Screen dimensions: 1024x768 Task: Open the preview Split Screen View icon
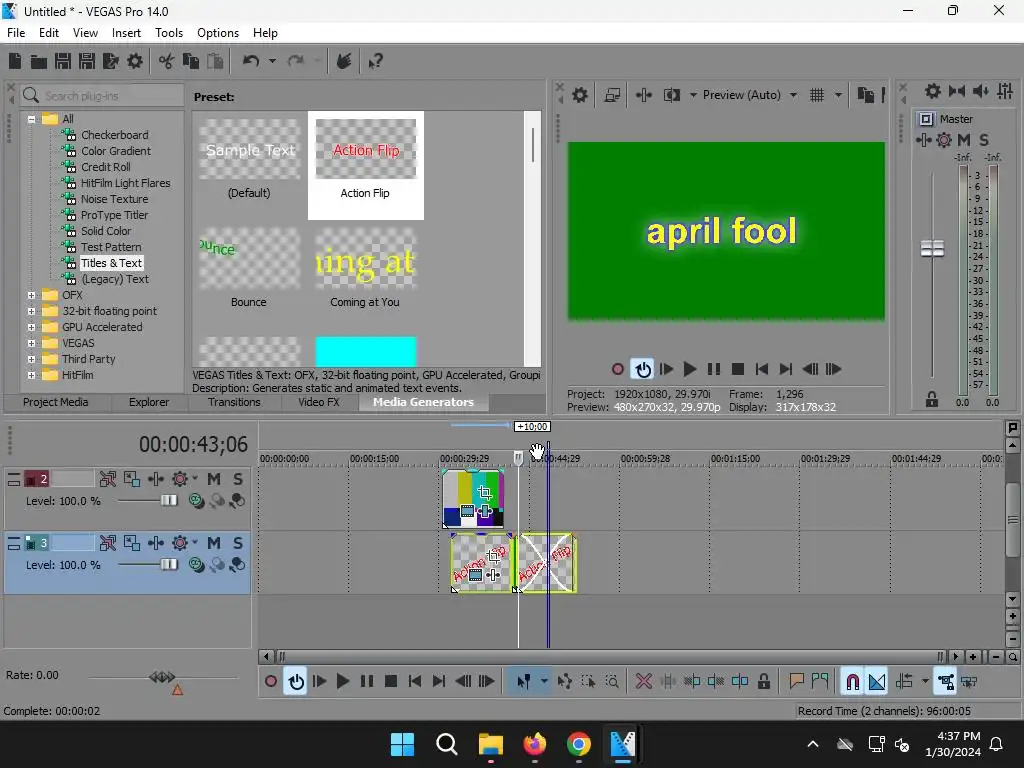[x=671, y=95]
